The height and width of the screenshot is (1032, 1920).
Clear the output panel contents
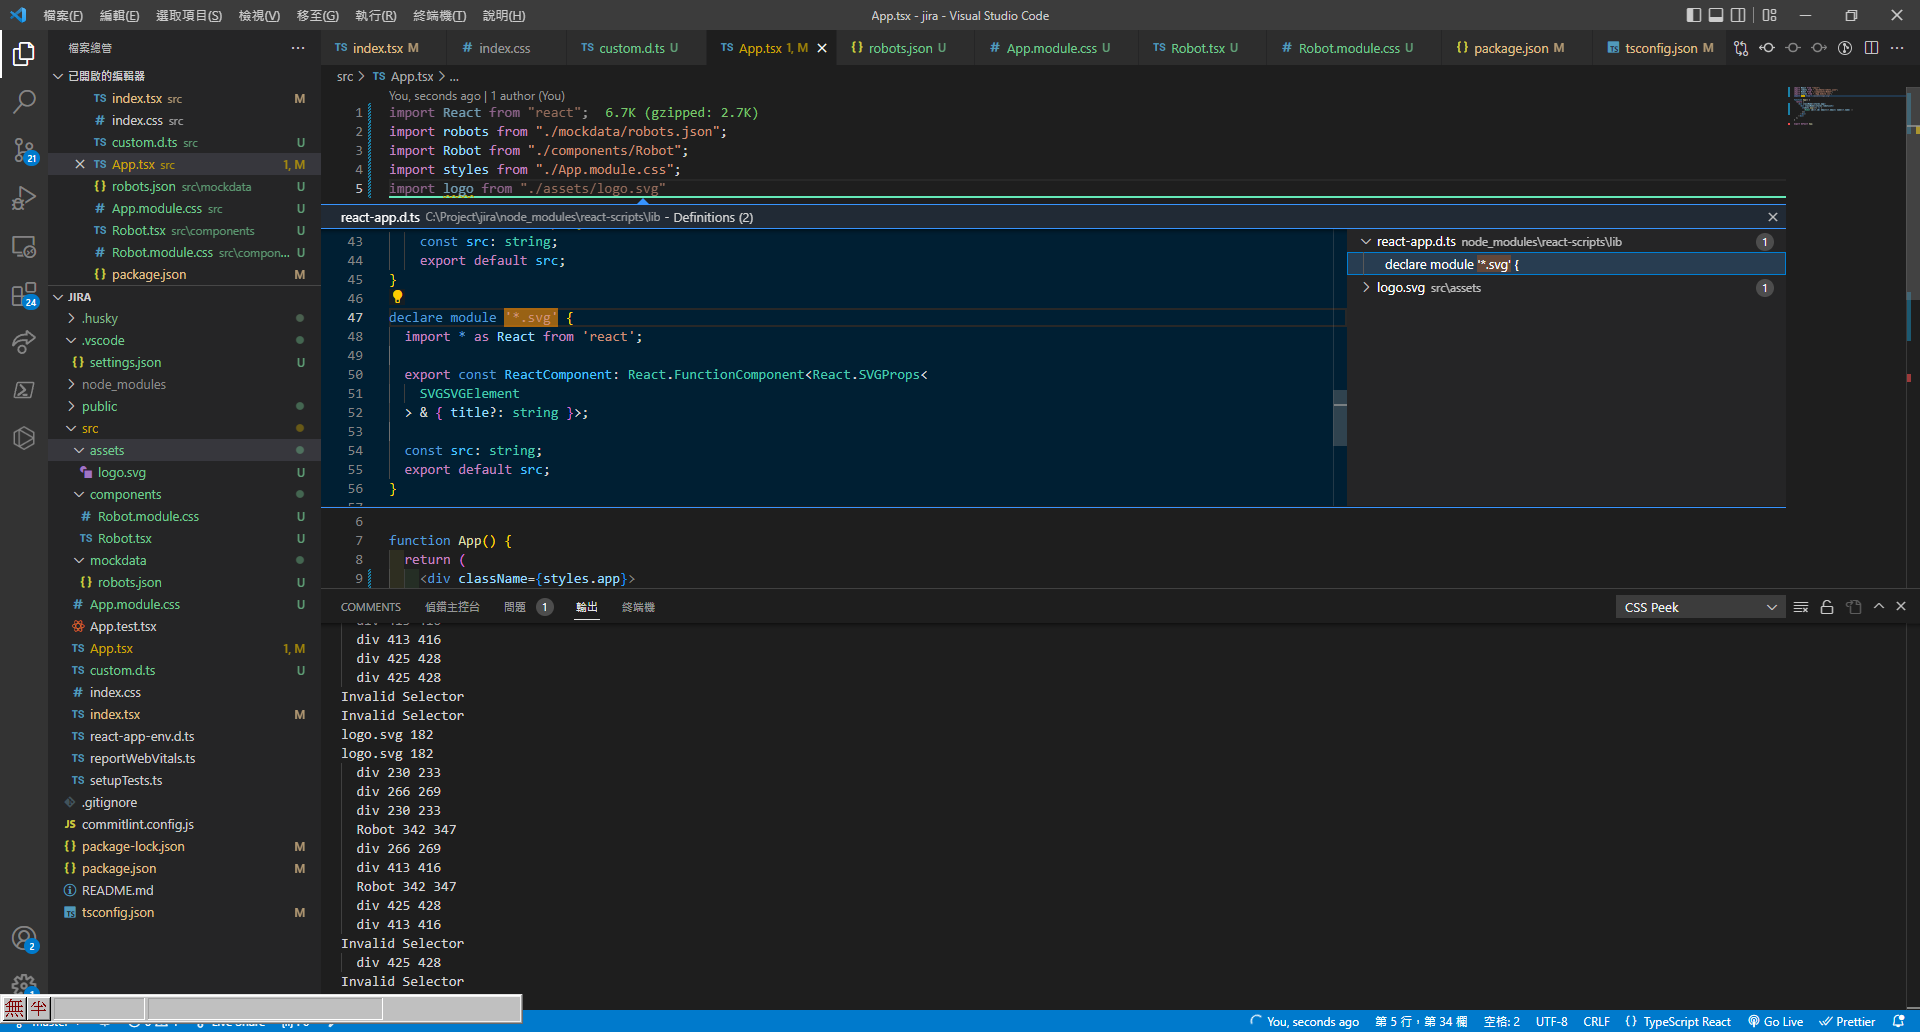(x=1800, y=607)
